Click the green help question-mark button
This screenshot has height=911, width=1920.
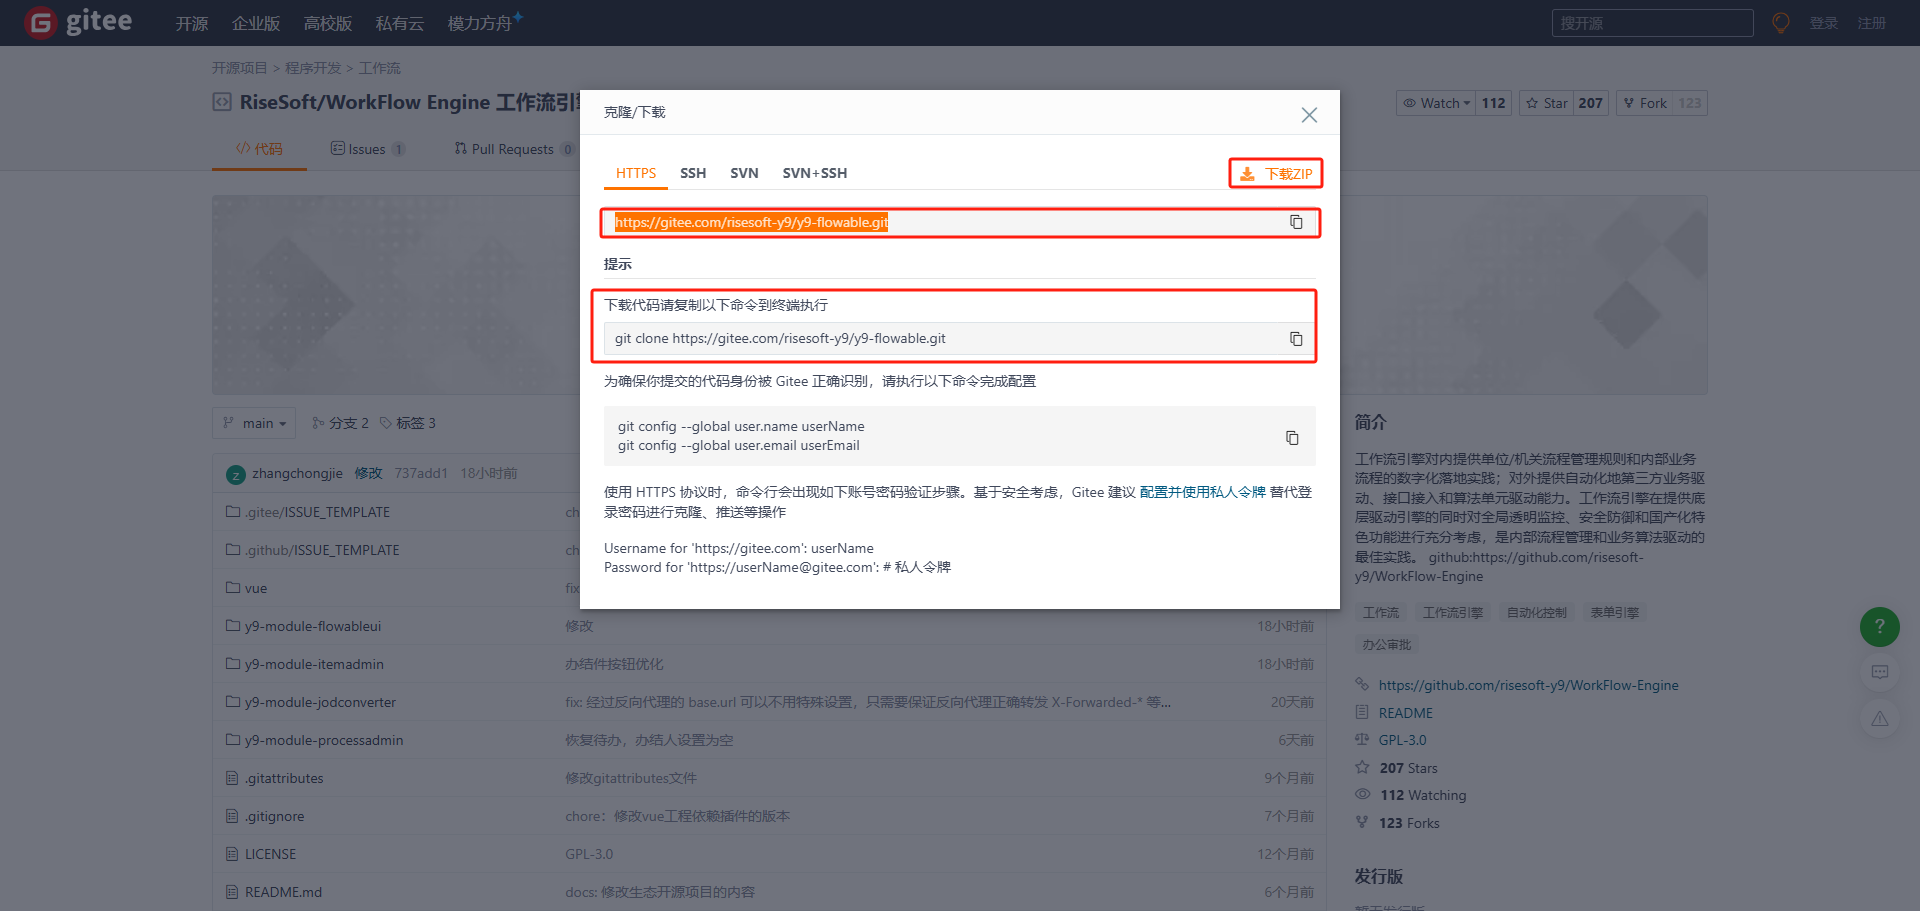pyautogui.click(x=1880, y=627)
